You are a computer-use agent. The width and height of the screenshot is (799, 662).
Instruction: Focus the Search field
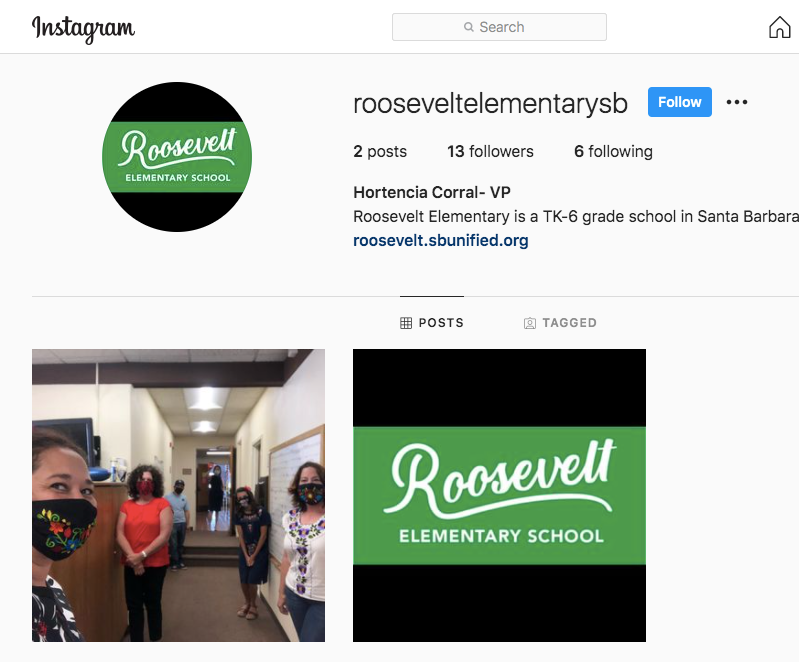click(x=499, y=27)
